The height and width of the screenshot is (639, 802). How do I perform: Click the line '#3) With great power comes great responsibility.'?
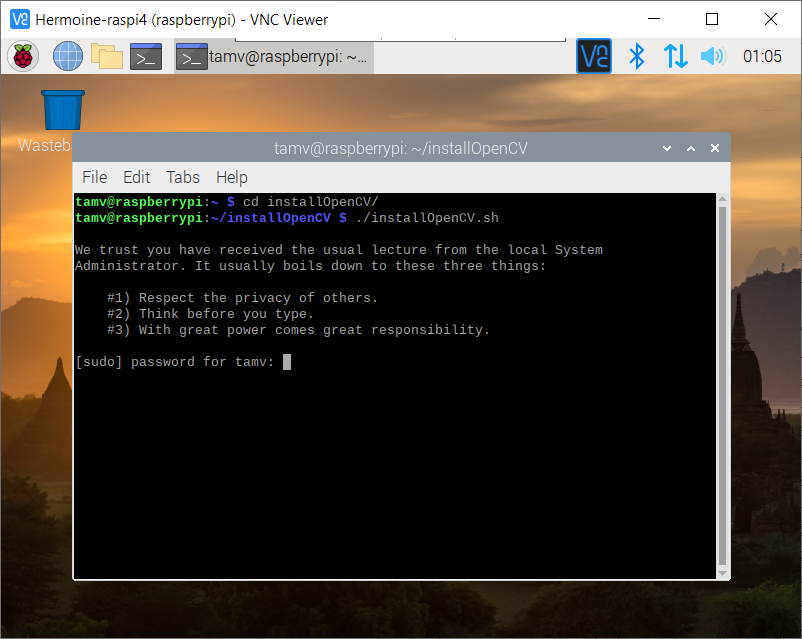[298, 330]
